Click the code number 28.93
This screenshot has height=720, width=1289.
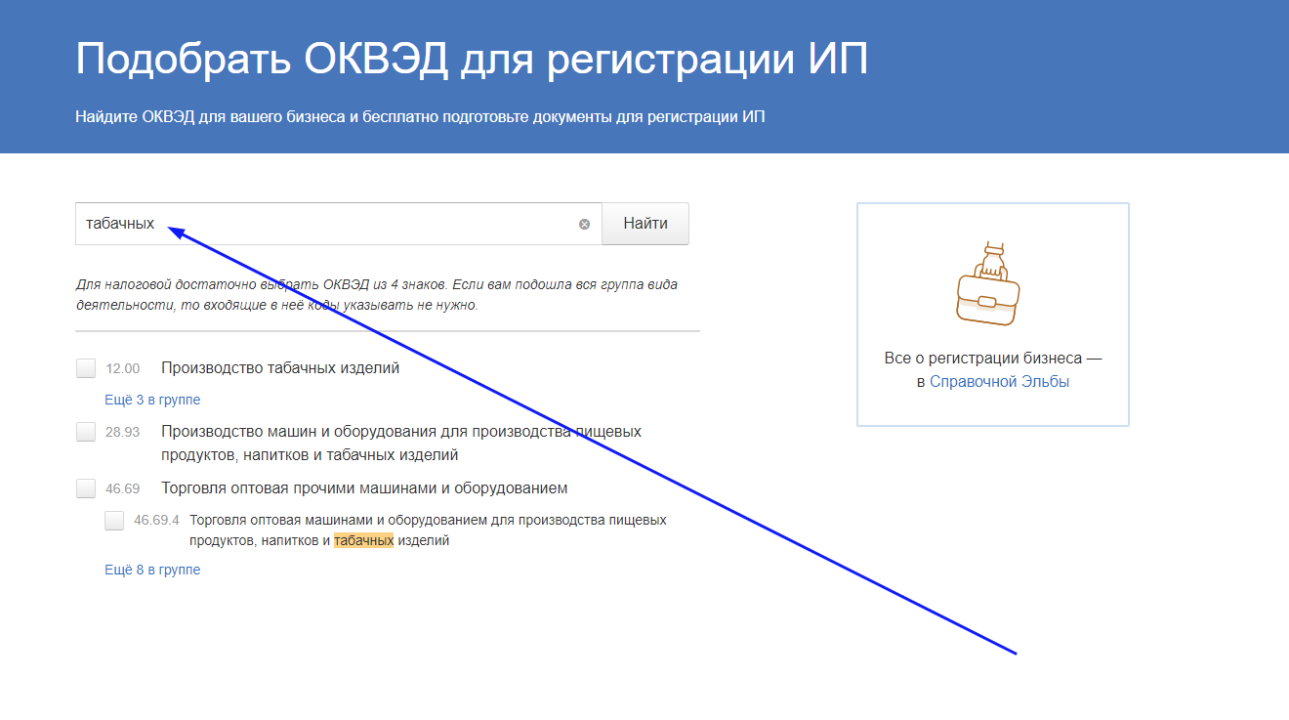[x=122, y=433]
